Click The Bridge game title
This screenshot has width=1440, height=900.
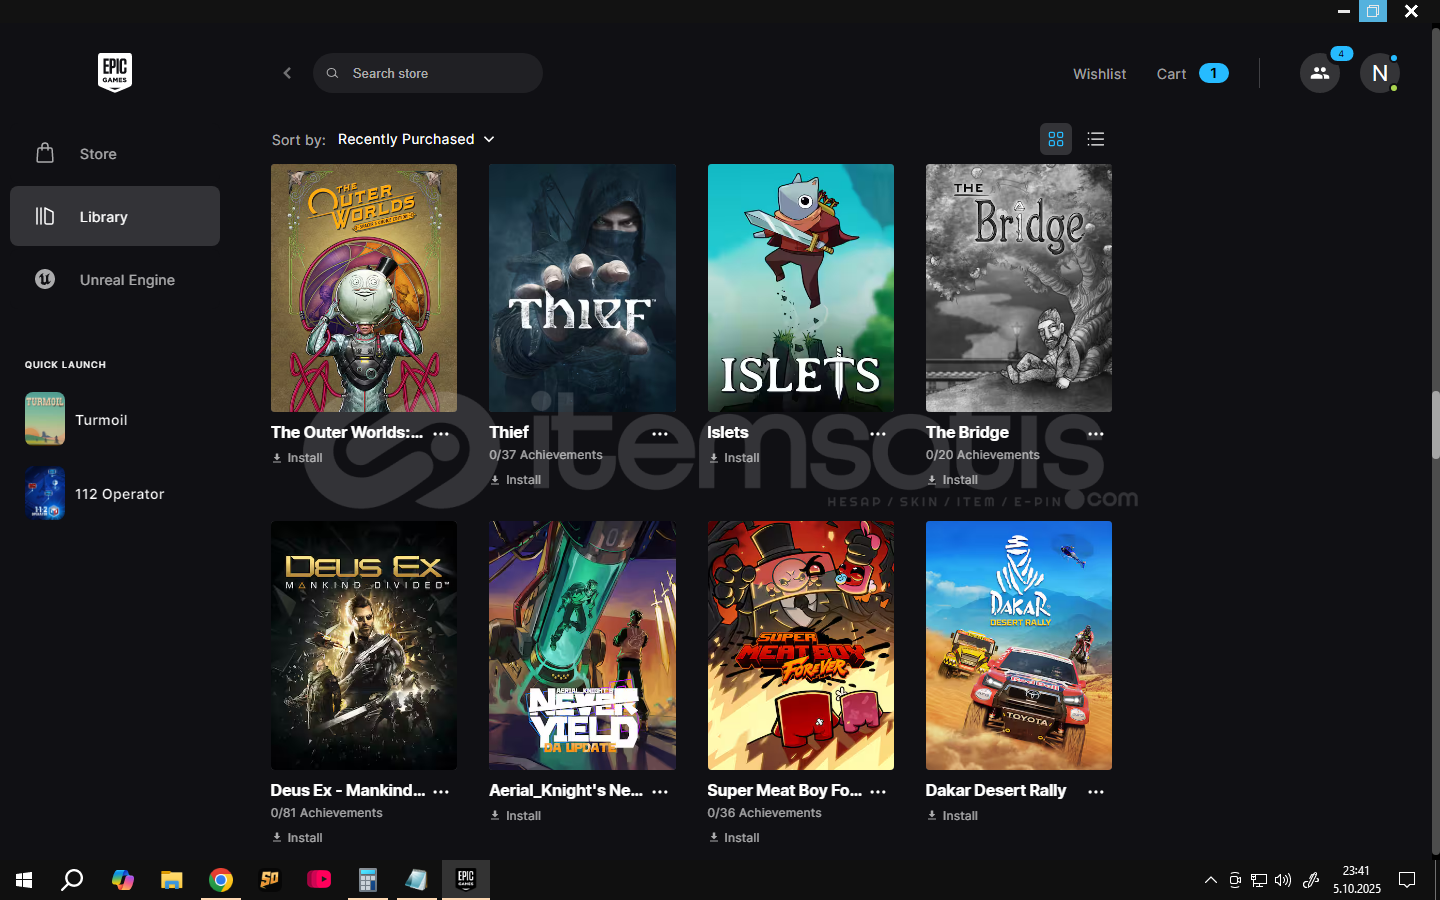pos(967,432)
